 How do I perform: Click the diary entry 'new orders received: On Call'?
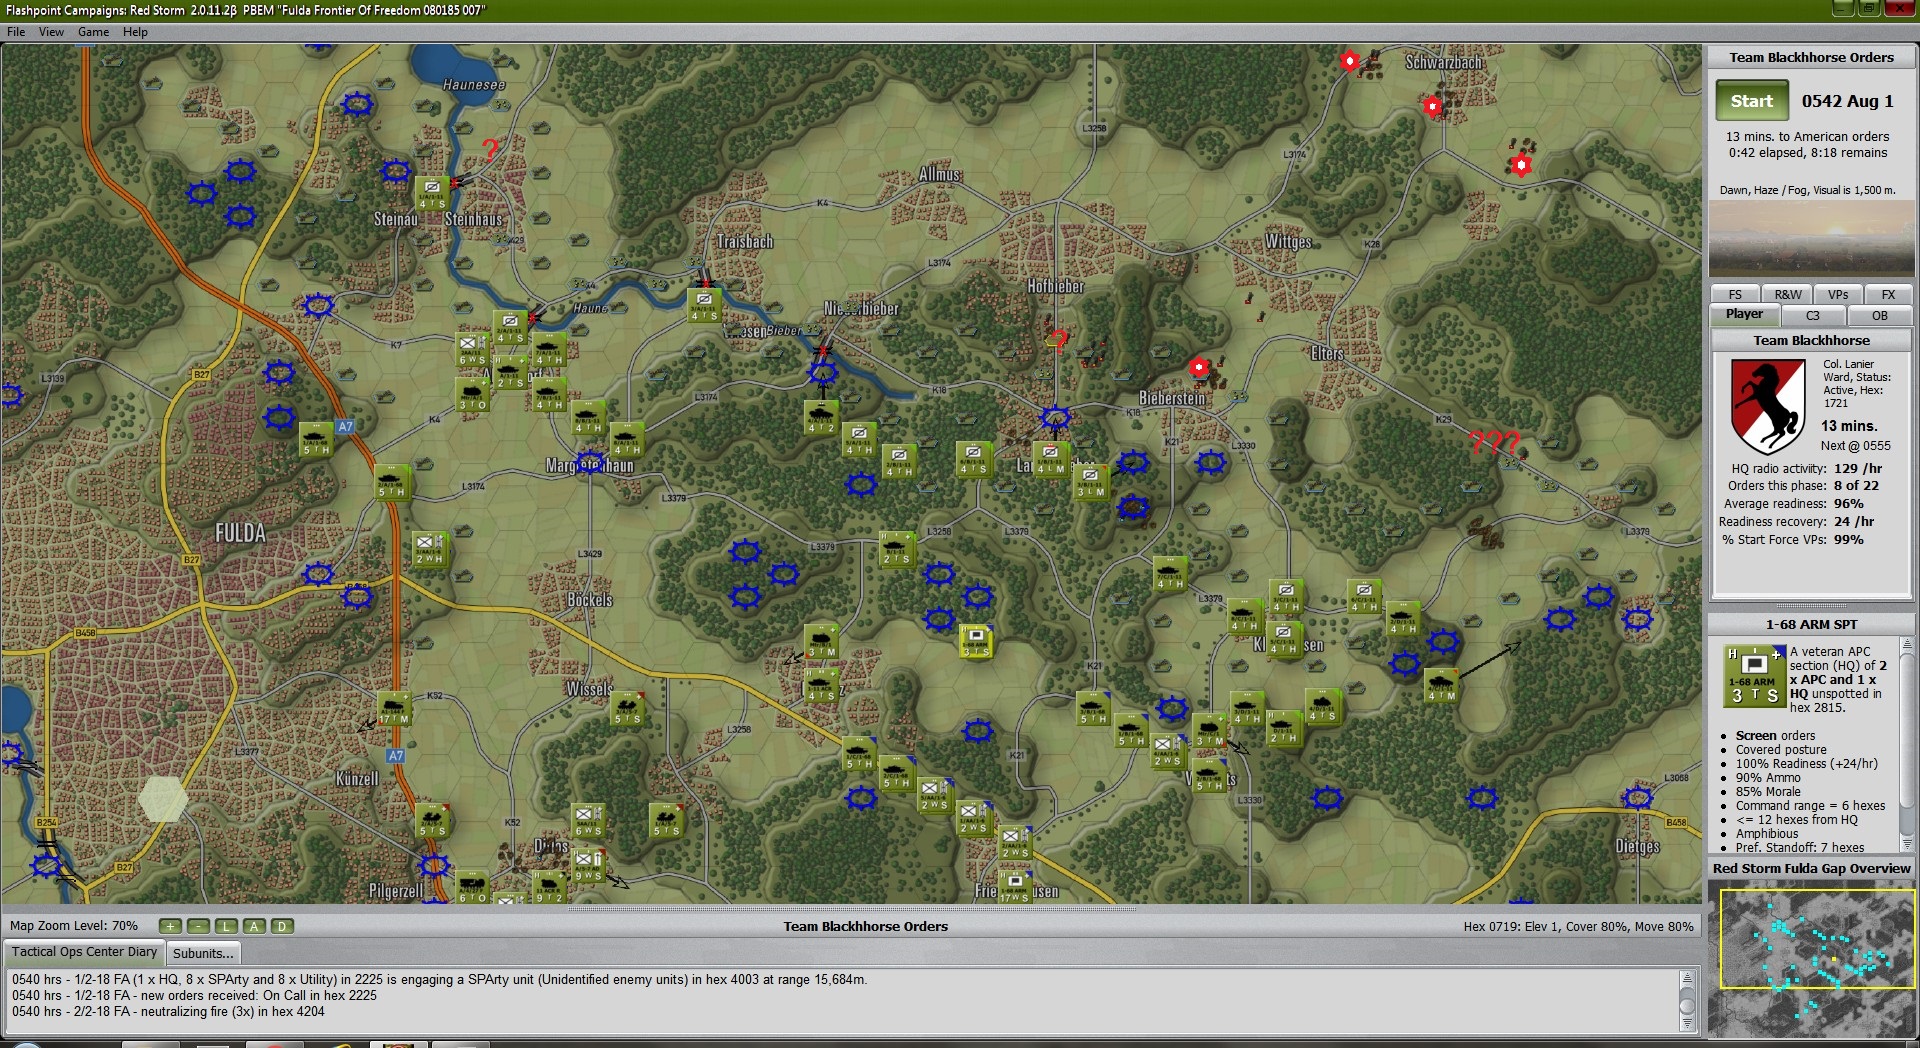pyautogui.click(x=194, y=995)
